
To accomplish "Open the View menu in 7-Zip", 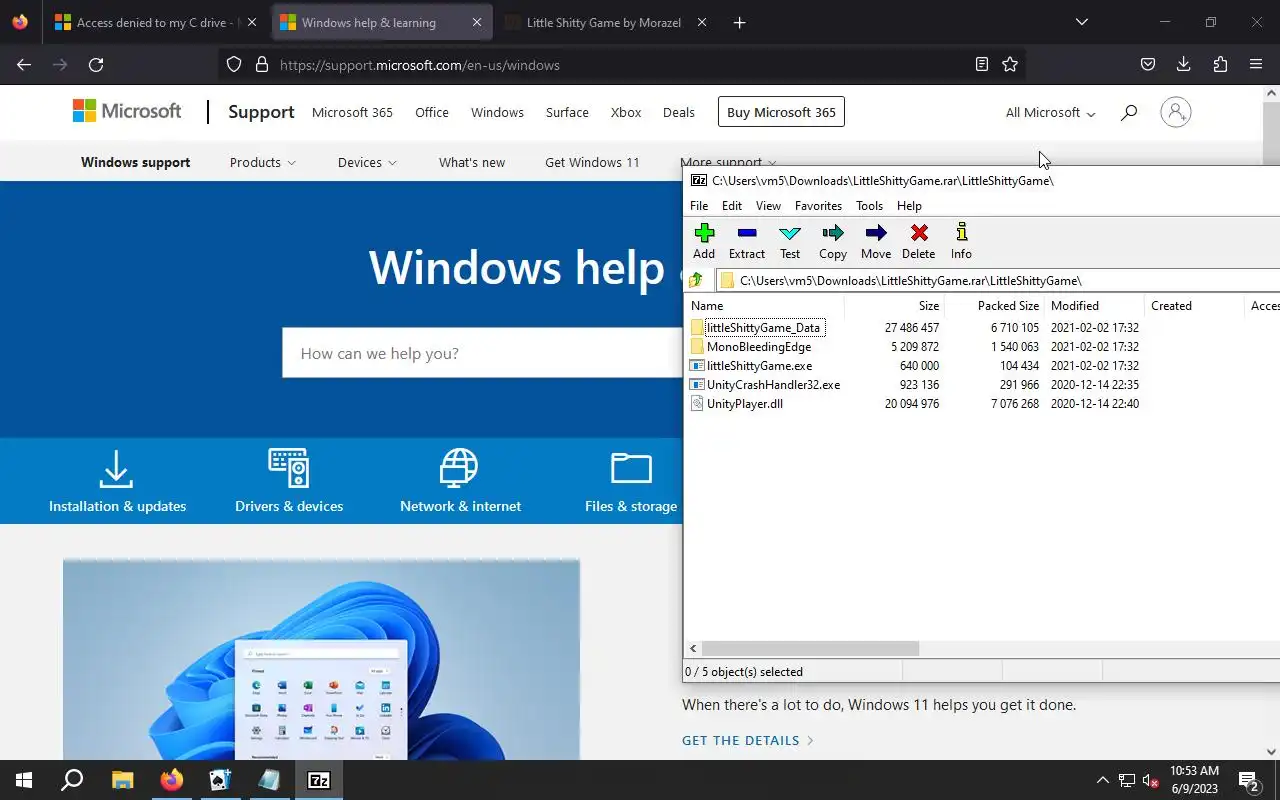I will pos(768,205).
